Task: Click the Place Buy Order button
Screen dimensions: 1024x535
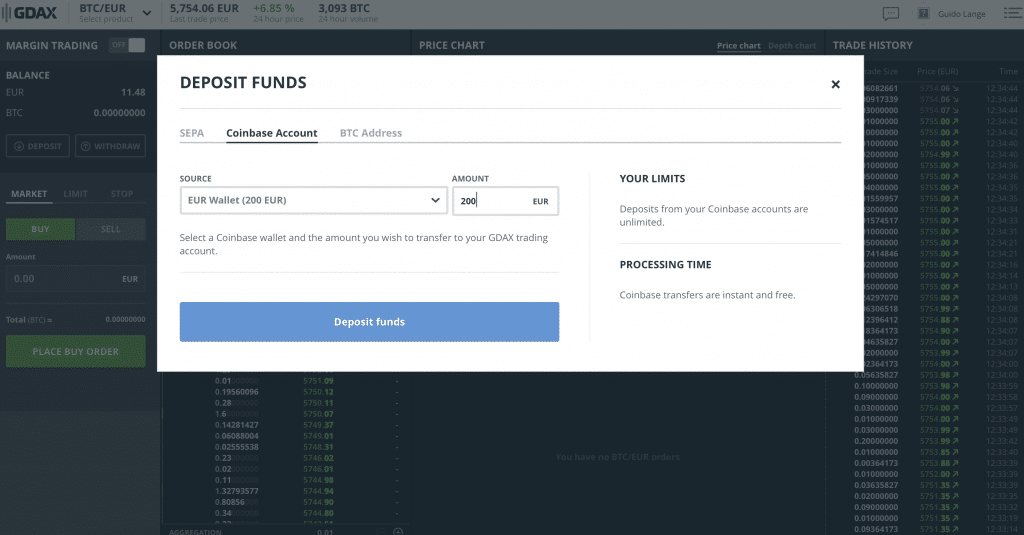Action: click(75, 352)
